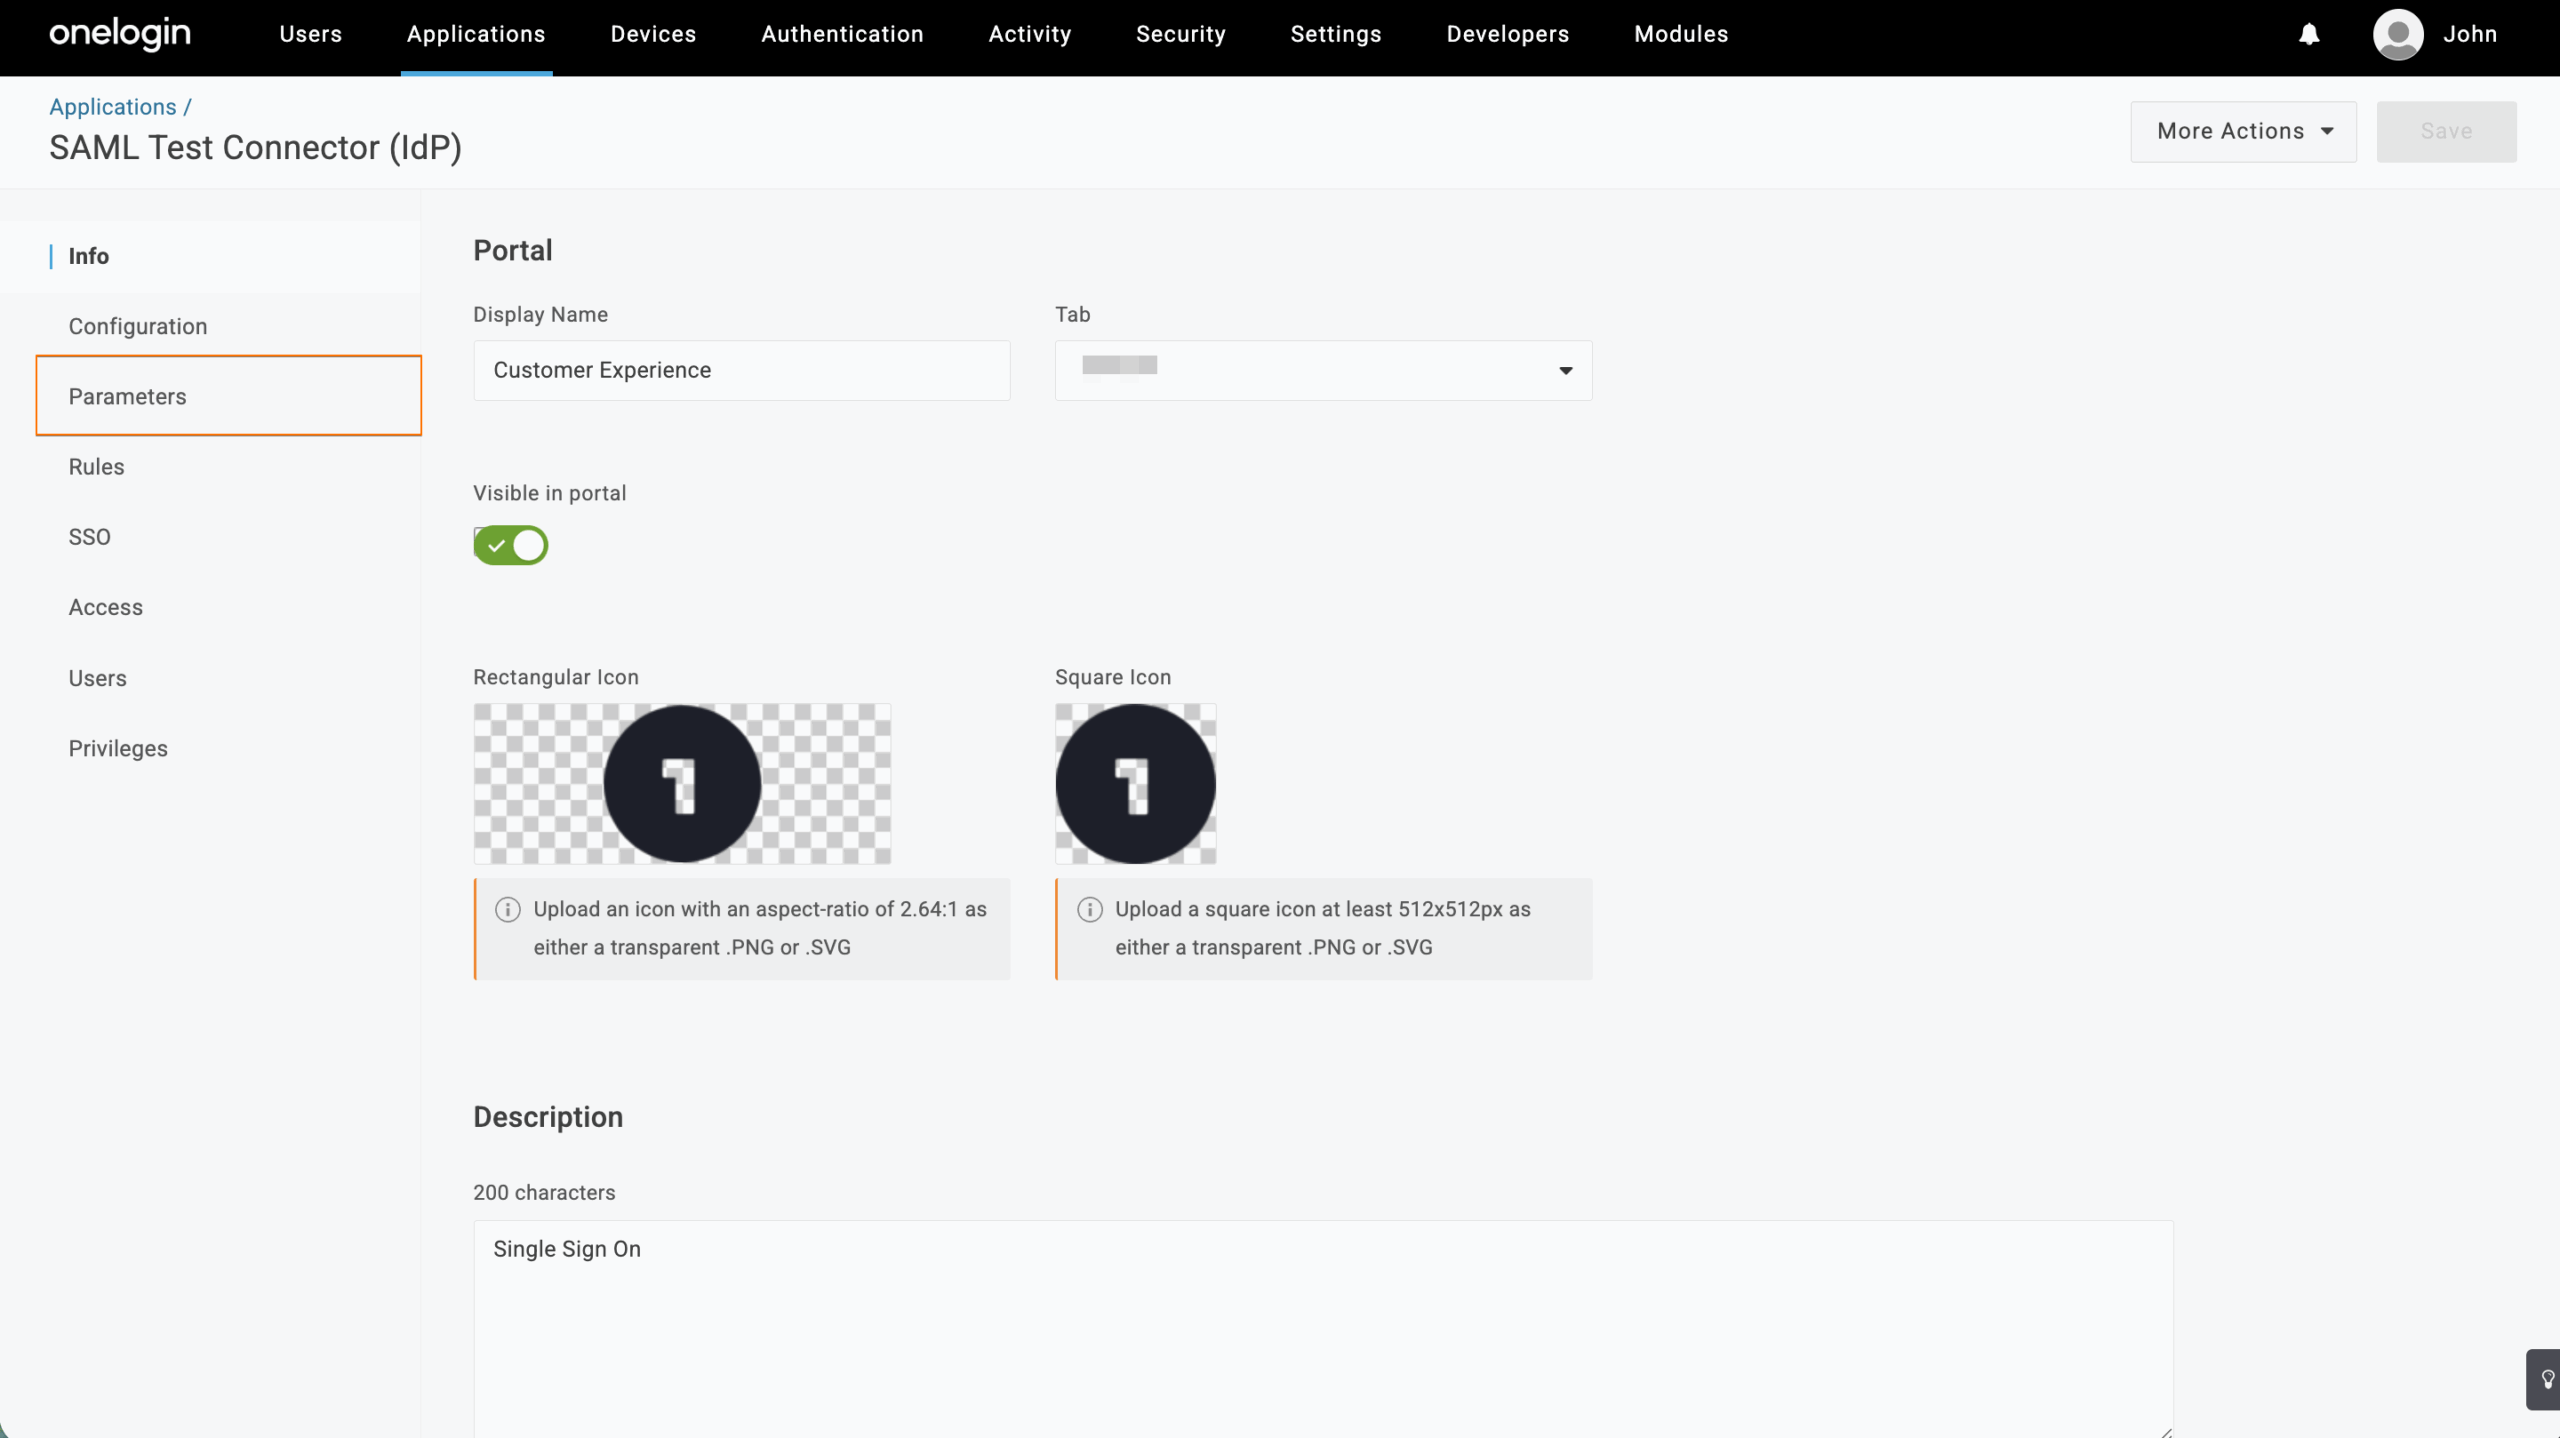The width and height of the screenshot is (2560, 1438).
Task: Click the info icon in the square icon hint
Action: point(1089,909)
